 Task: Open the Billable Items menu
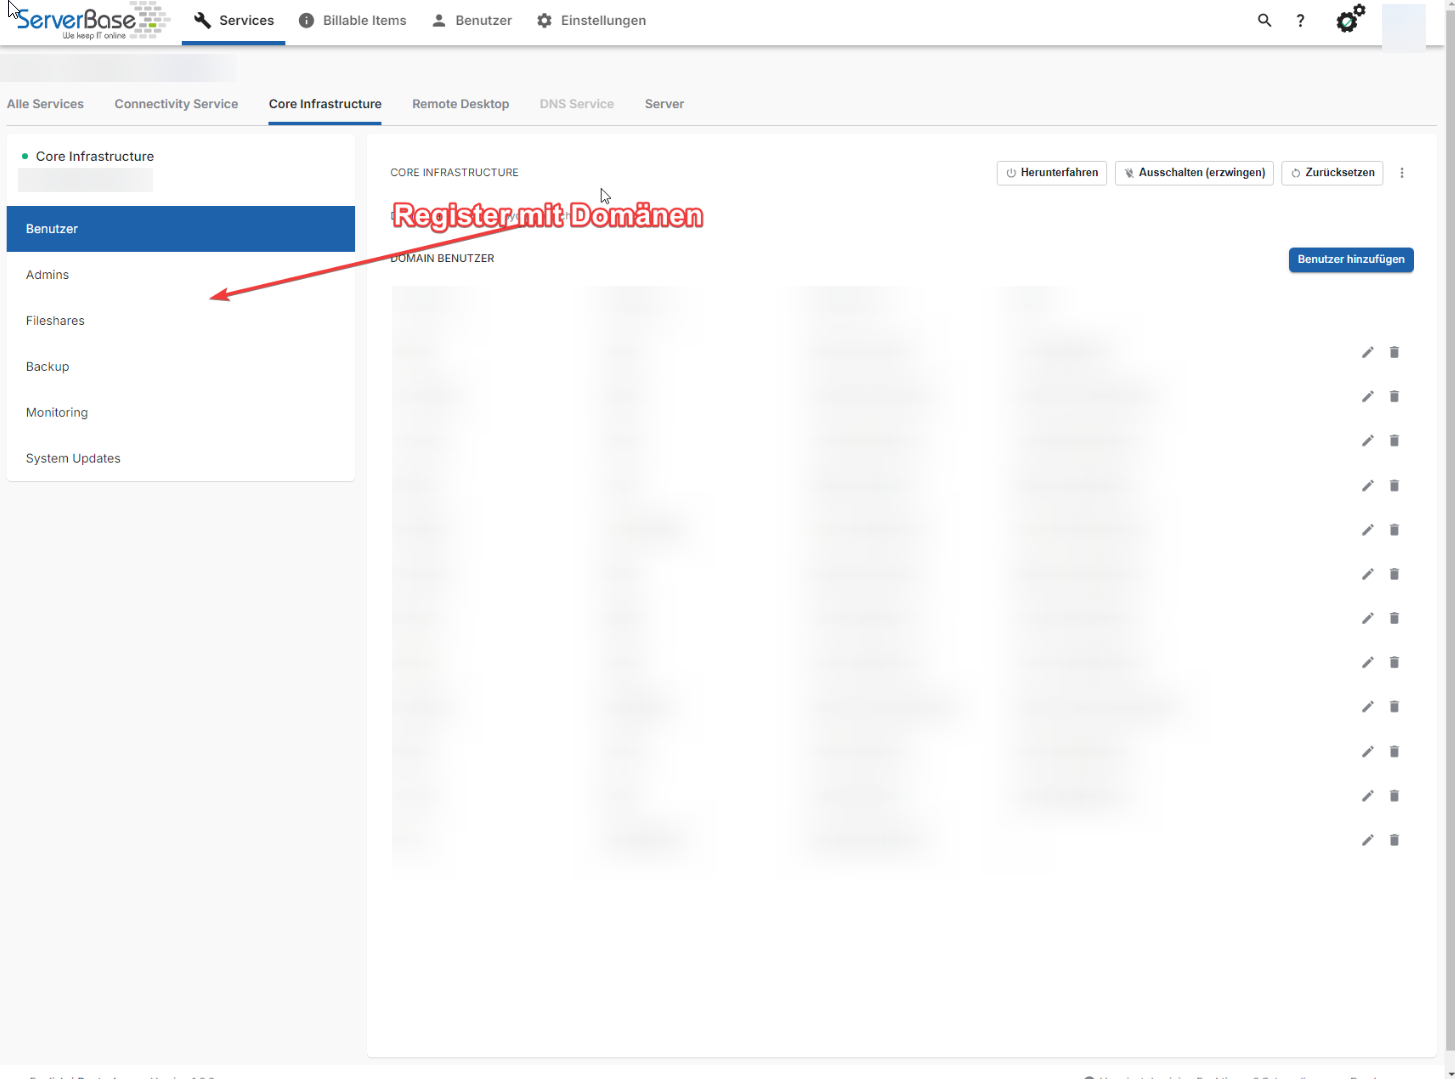tap(353, 20)
